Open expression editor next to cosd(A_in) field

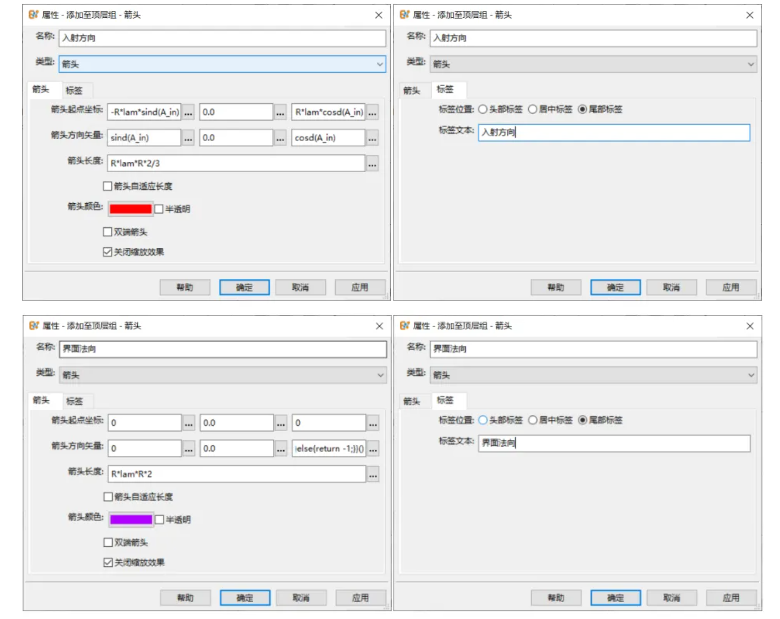pyautogui.click(x=373, y=138)
